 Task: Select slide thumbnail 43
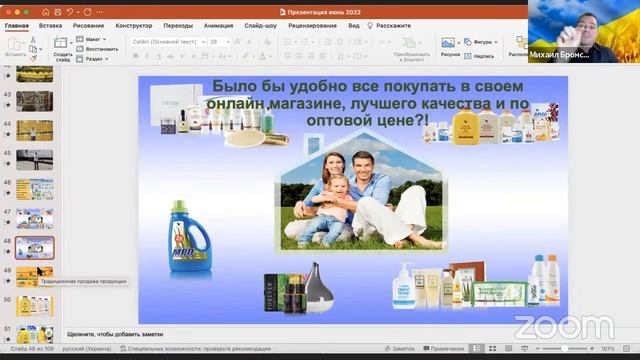coord(35,101)
